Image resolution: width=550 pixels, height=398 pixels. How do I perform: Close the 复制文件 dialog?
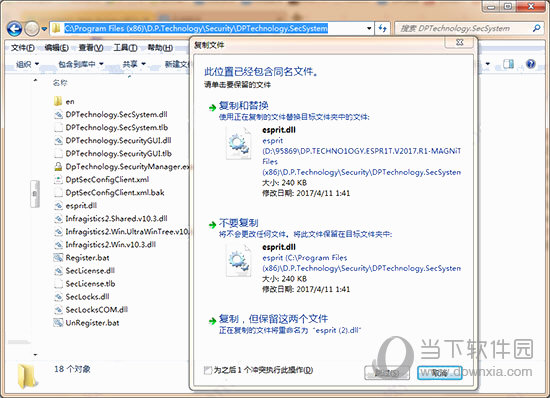[459, 43]
